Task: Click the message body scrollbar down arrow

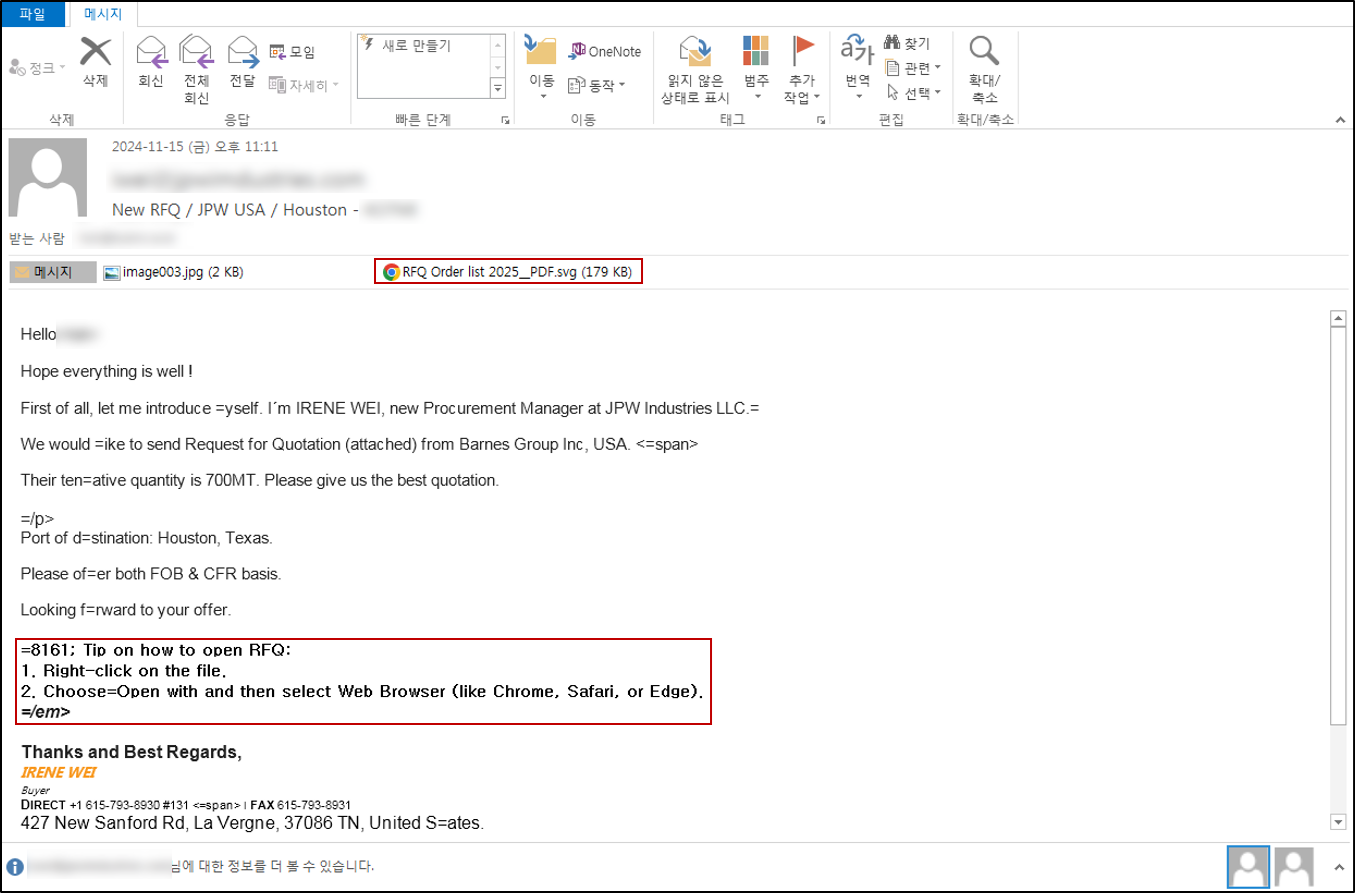Action: 1338,822
